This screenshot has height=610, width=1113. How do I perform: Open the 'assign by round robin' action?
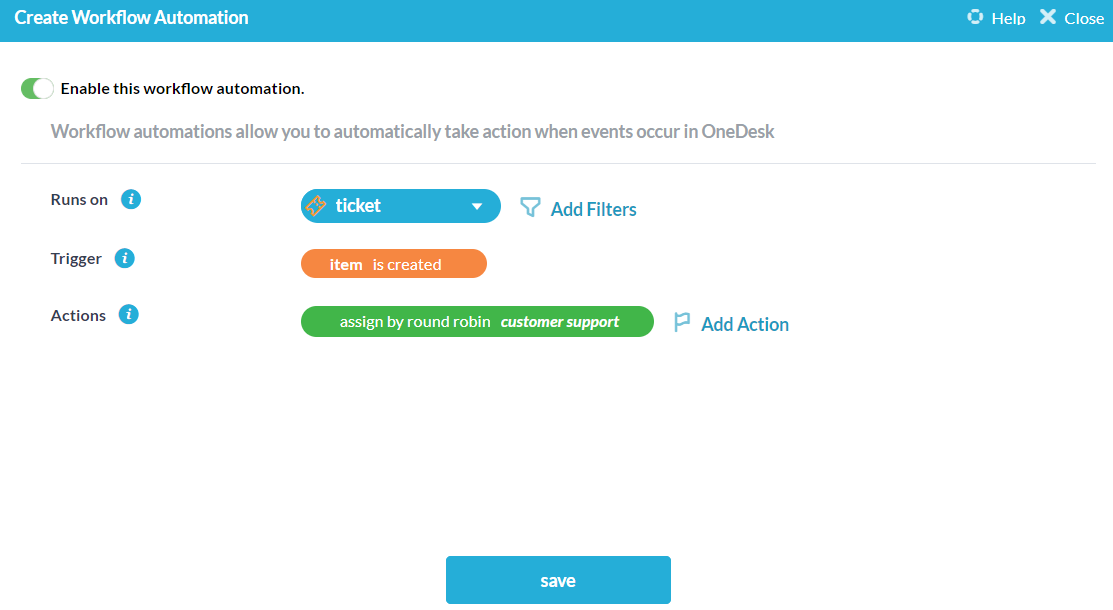tap(415, 322)
